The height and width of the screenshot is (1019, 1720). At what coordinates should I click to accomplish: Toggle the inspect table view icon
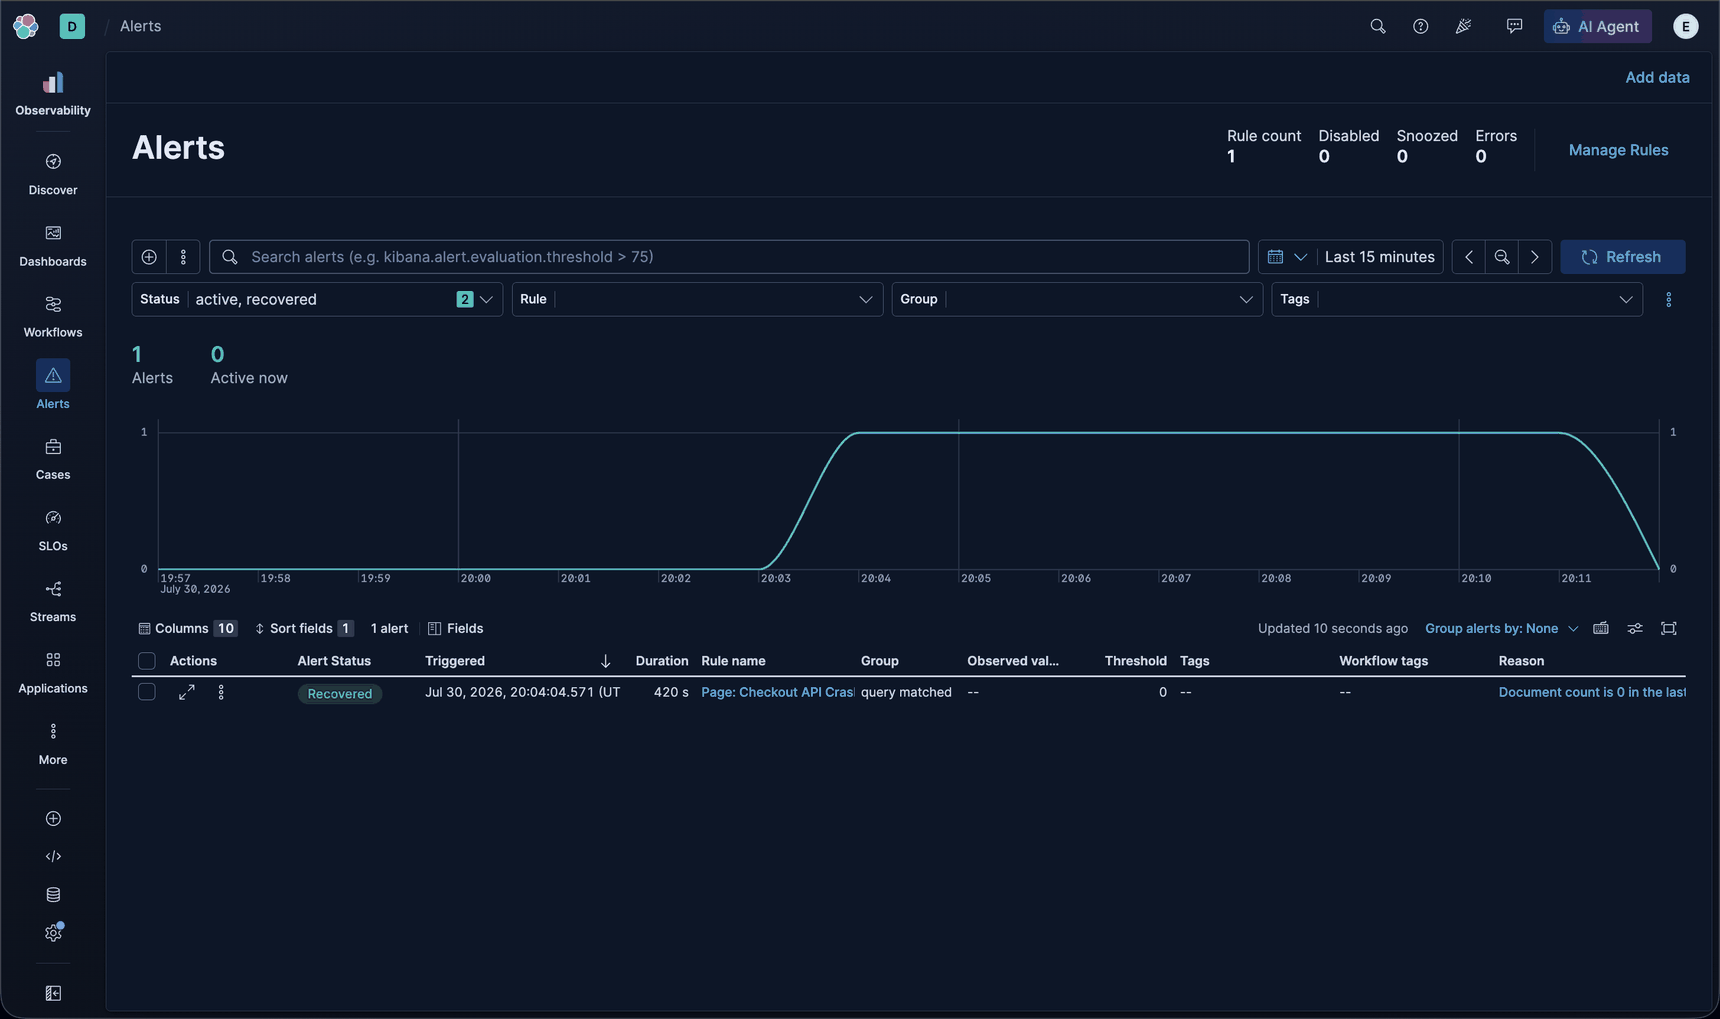point(1601,628)
